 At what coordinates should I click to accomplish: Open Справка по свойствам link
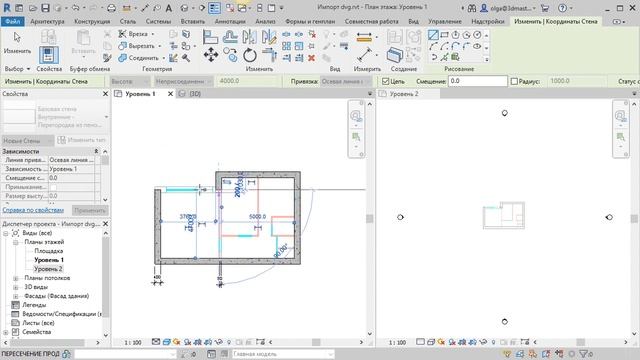point(33,210)
